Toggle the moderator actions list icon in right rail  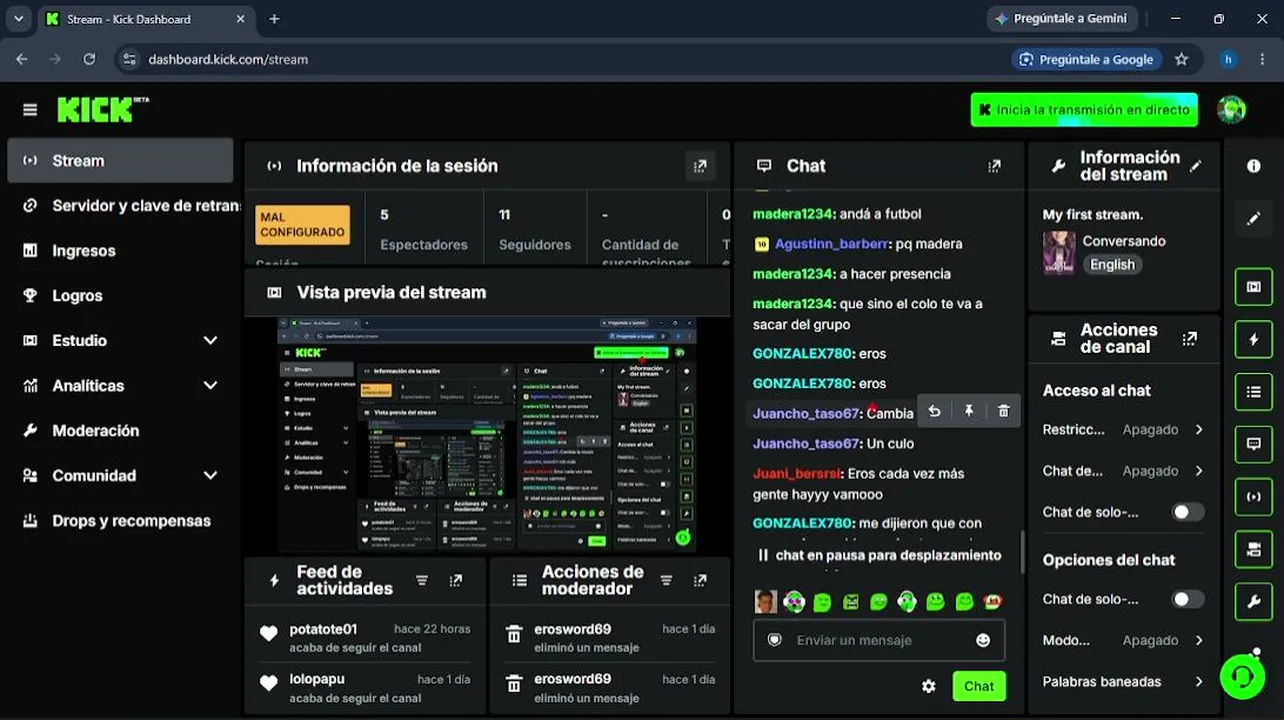pos(1254,392)
